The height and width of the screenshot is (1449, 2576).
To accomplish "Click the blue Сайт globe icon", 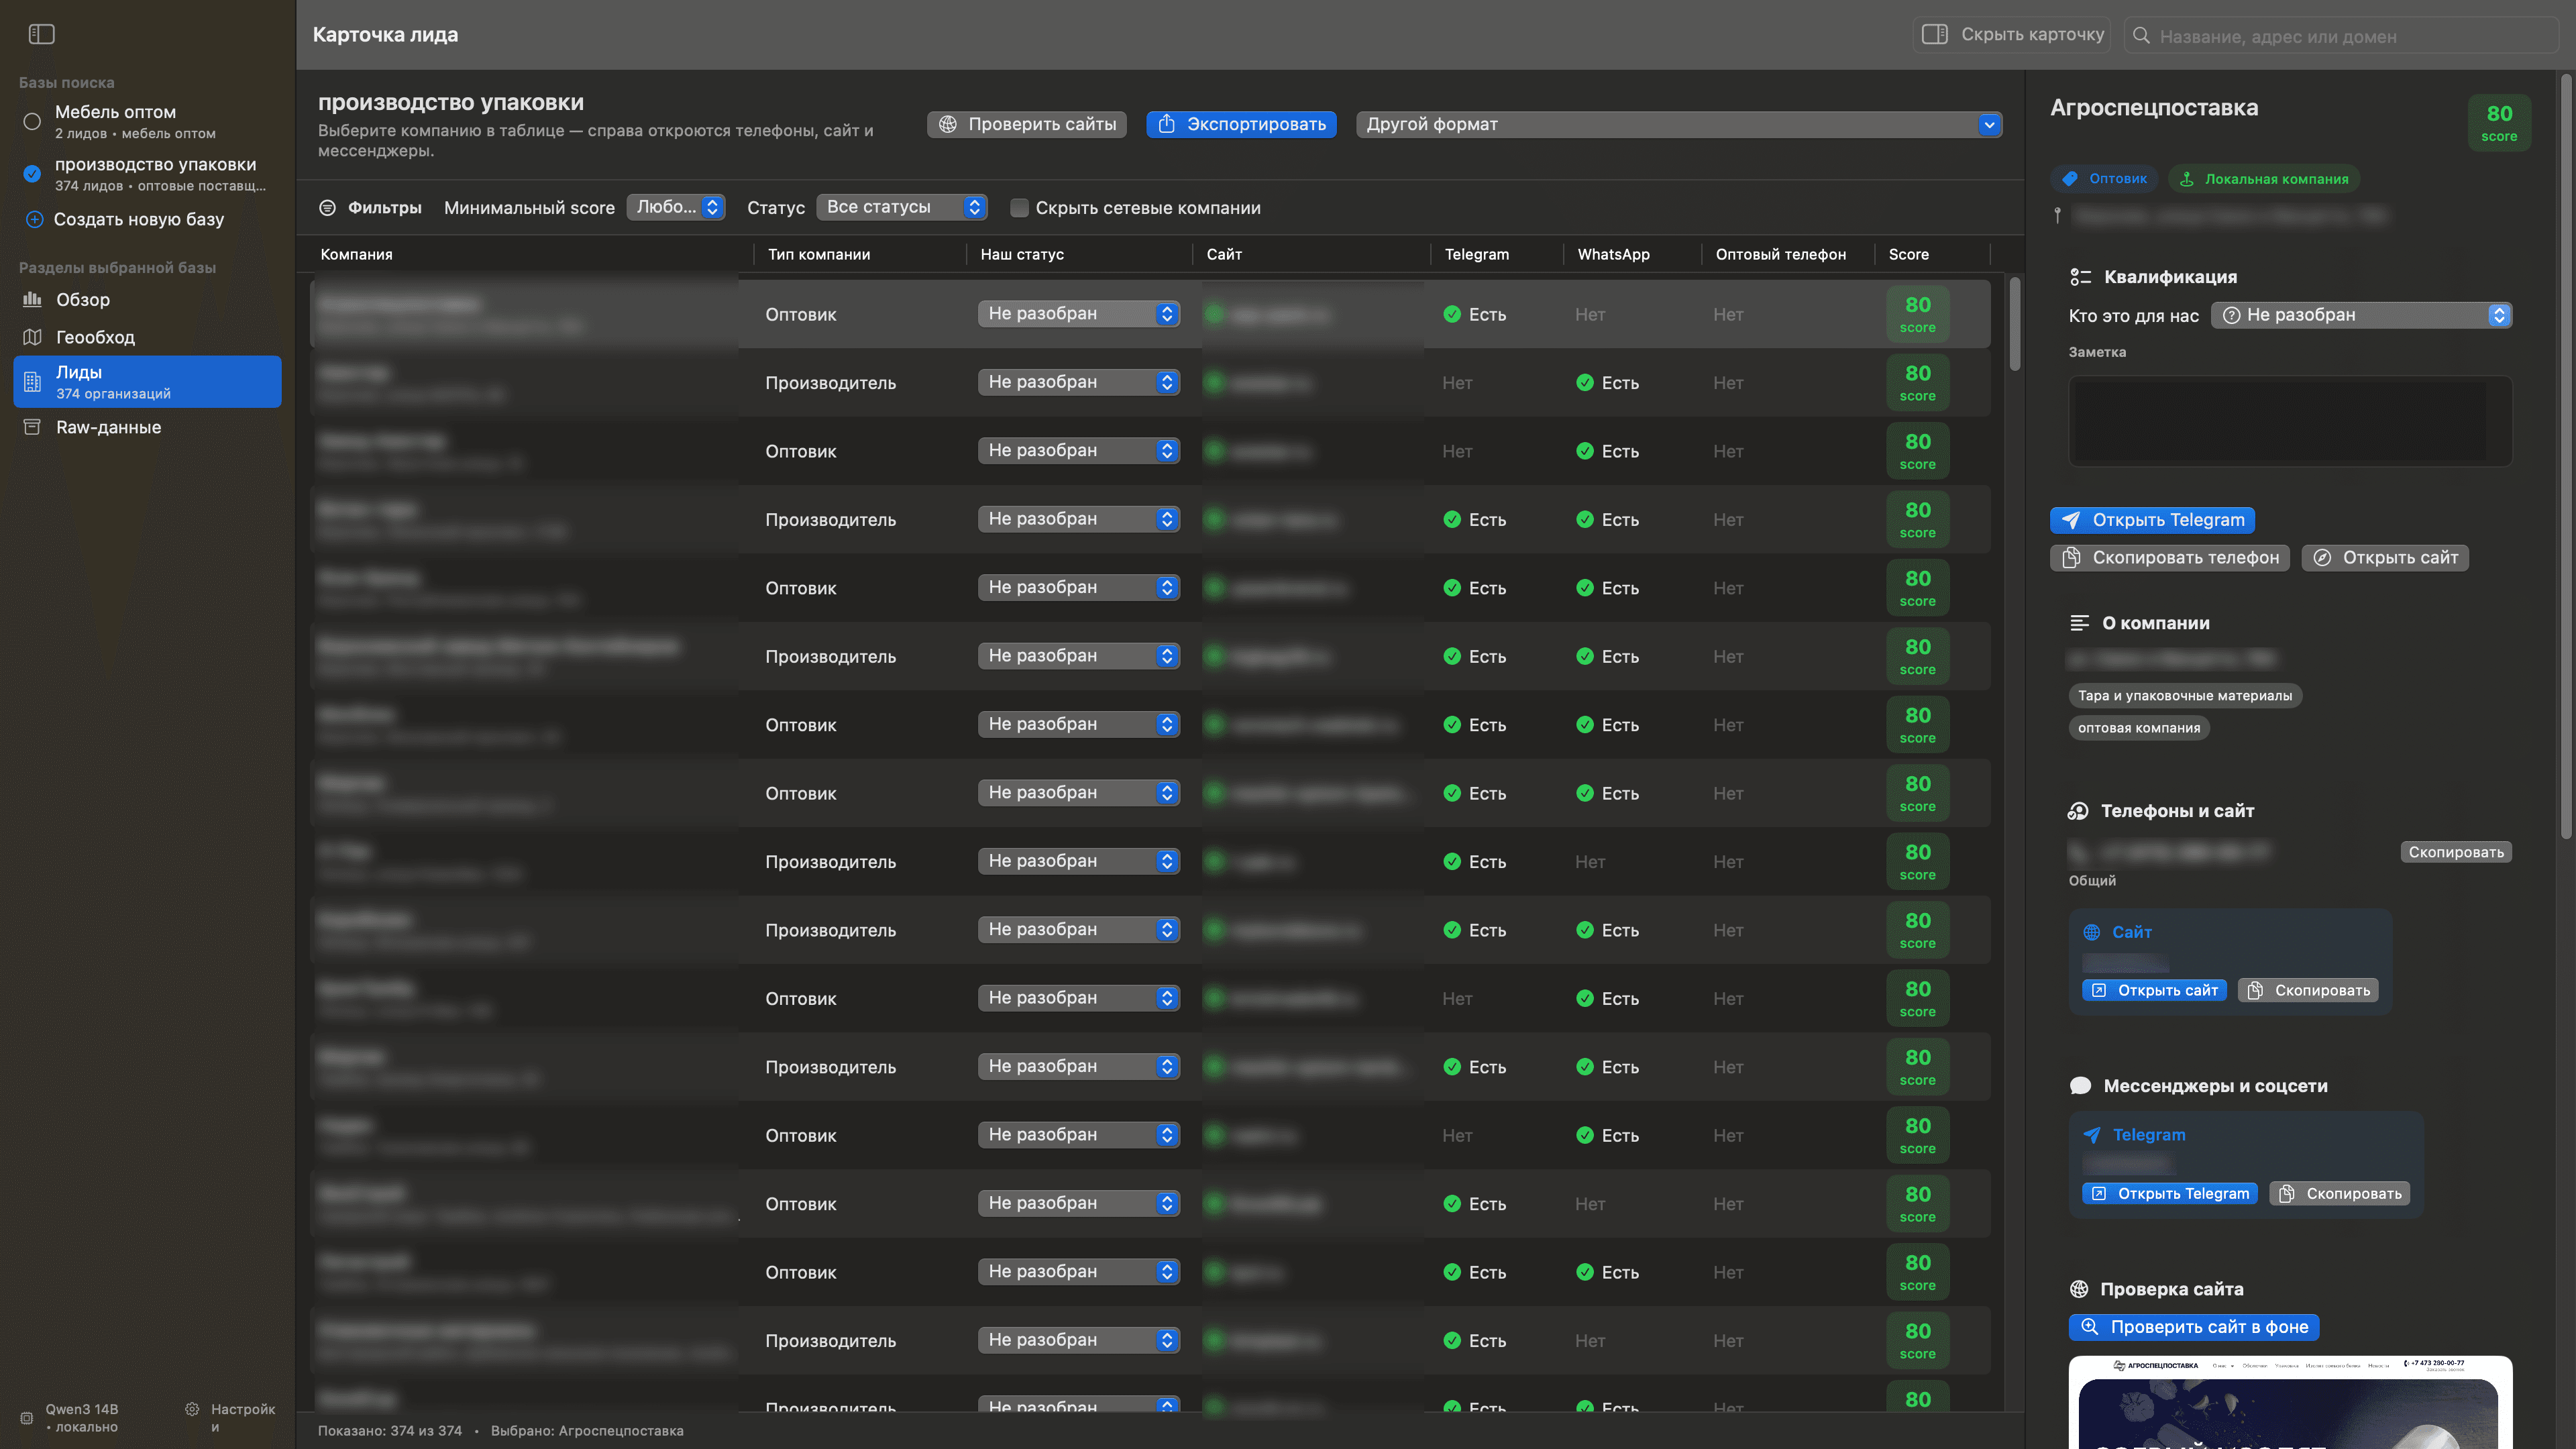I will (2091, 932).
